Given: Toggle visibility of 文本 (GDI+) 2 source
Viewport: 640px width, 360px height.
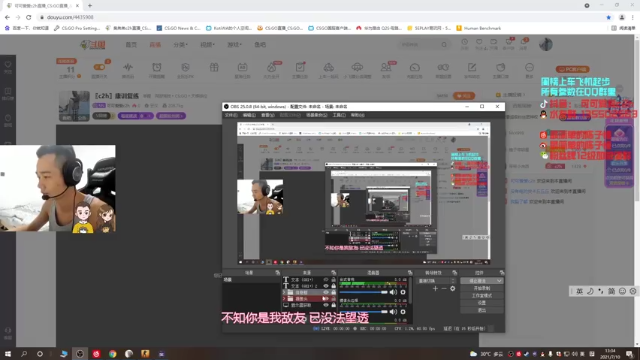Looking at the screenshot, I should [x=326, y=286].
